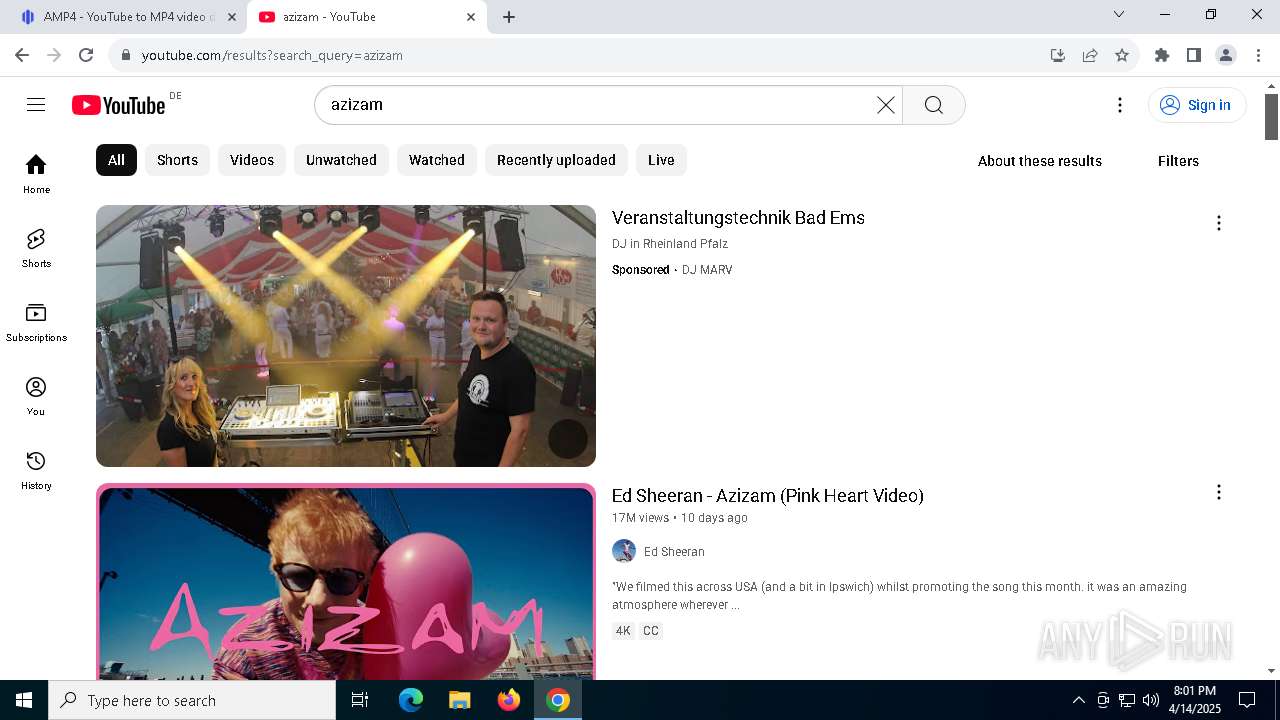1280x720 pixels.
Task: Open History in the sidebar
Action: point(36,470)
